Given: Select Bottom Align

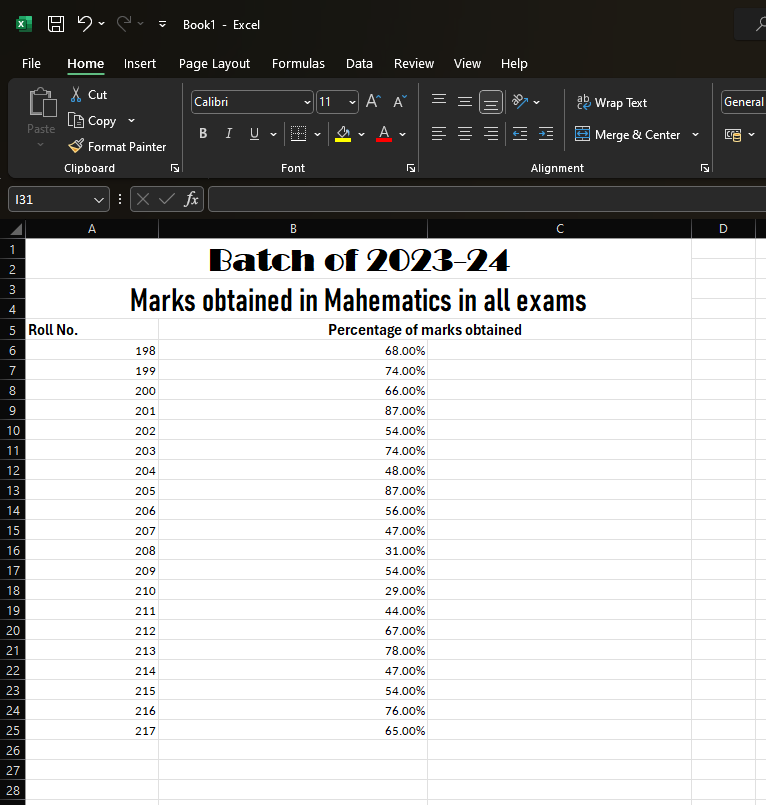Looking at the screenshot, I should pyautogui.click(x=491, y=102).
